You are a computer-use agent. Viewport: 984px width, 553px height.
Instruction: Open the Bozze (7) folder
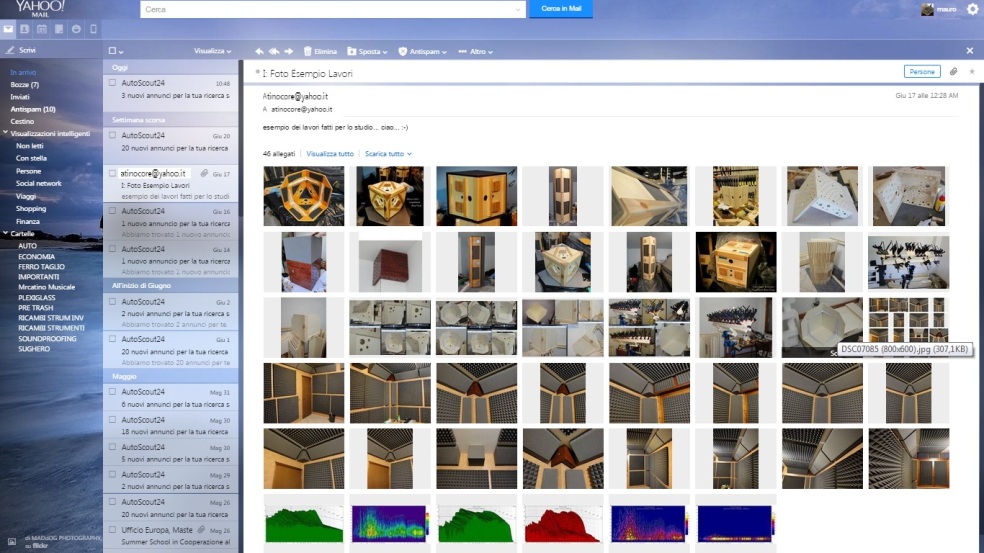tap(24, 84)
